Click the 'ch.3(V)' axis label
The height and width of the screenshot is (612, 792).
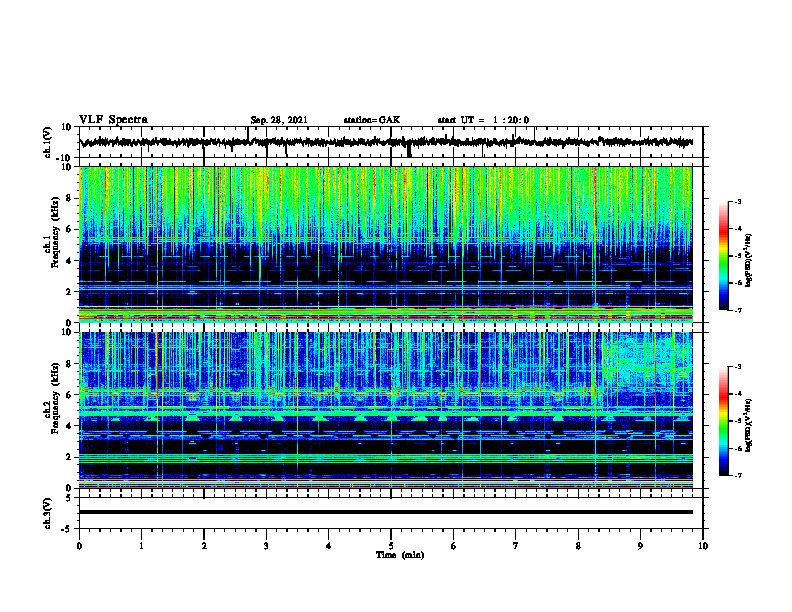point(48,514)
